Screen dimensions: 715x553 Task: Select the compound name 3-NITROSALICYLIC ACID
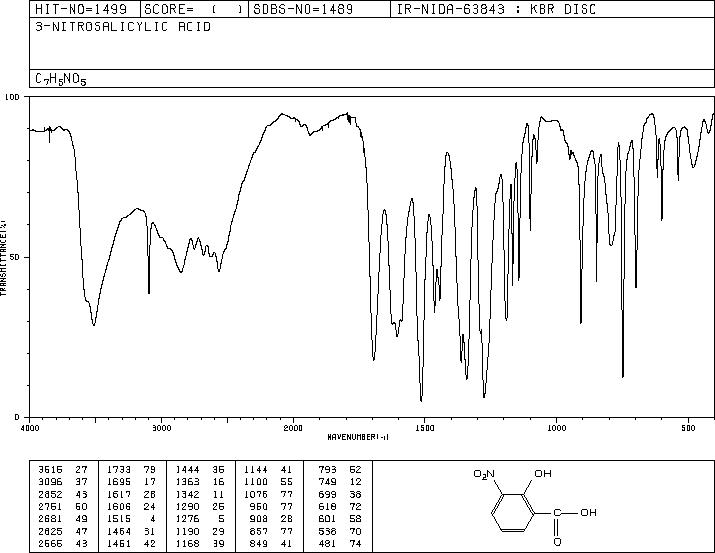tap(123, 27)
